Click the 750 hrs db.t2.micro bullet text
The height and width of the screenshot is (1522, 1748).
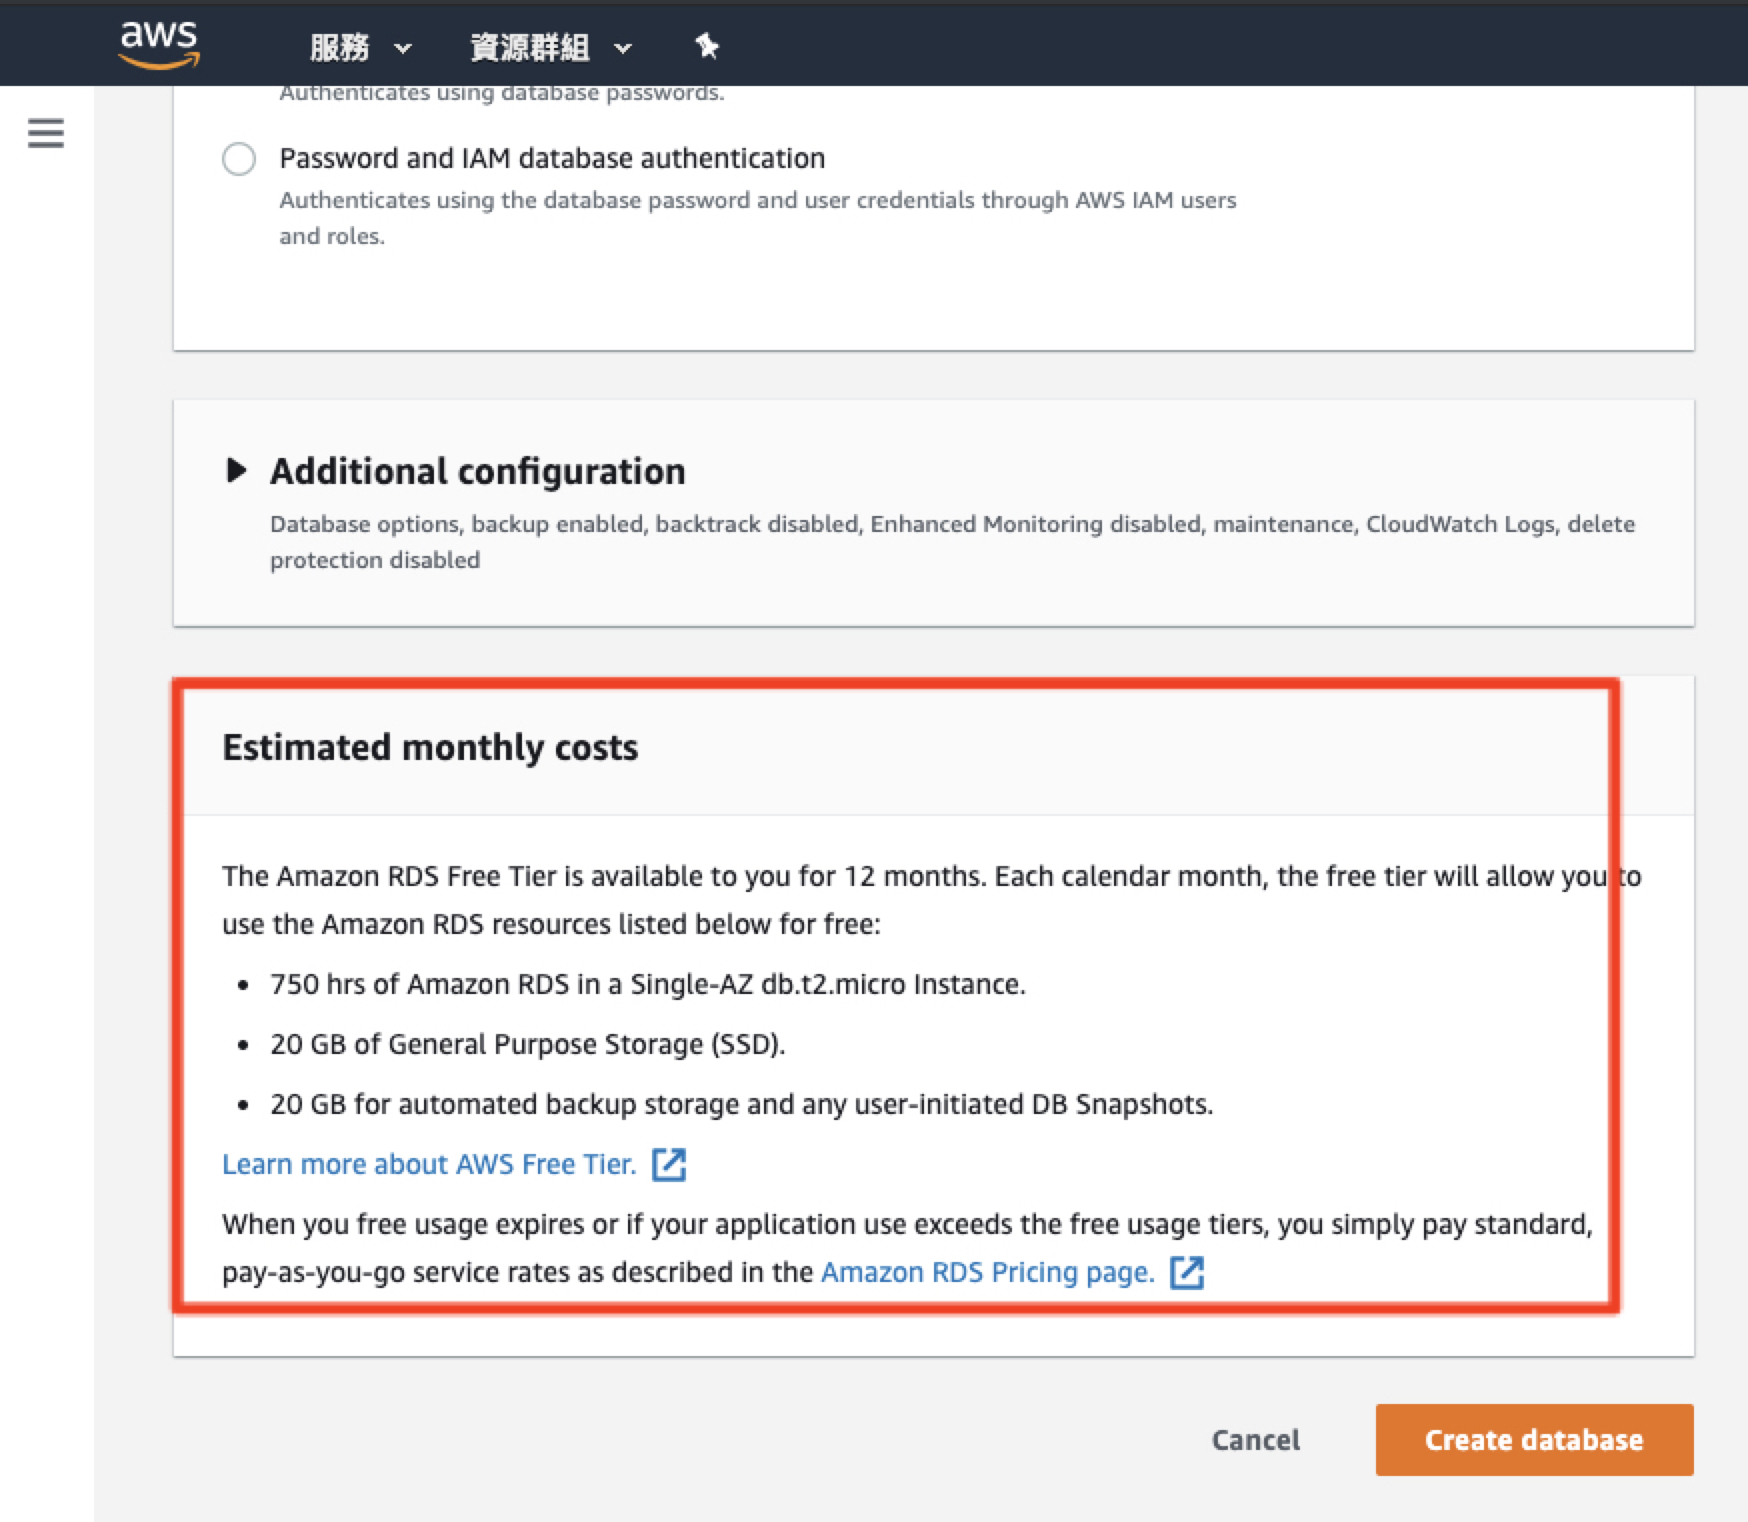tap(648, 984)
